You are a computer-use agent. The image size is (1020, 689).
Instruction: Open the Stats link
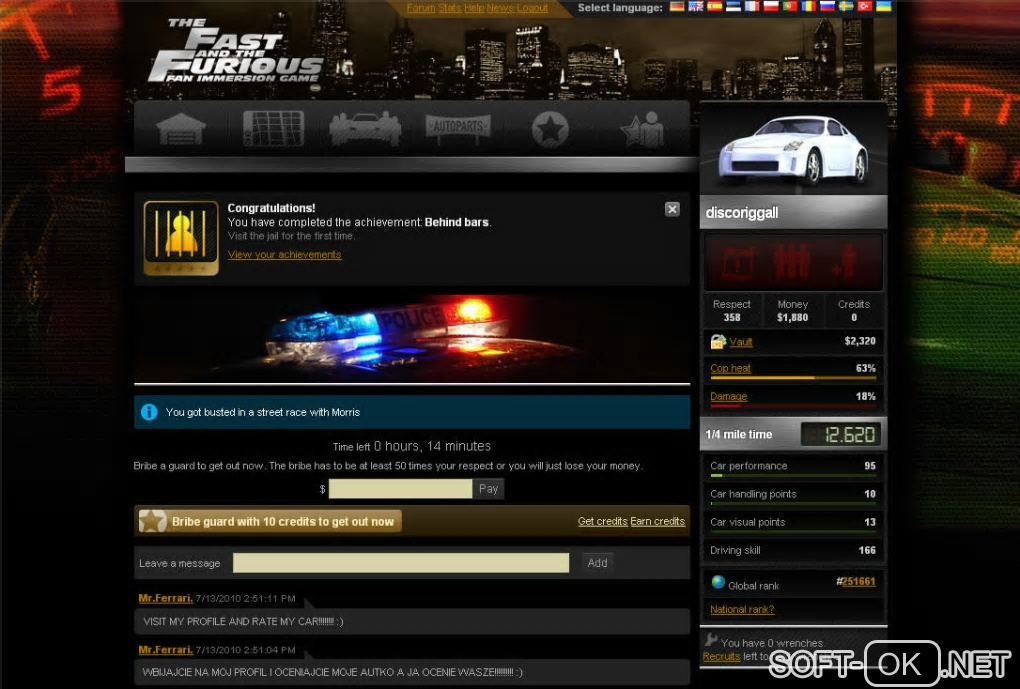tap(450, 8)
